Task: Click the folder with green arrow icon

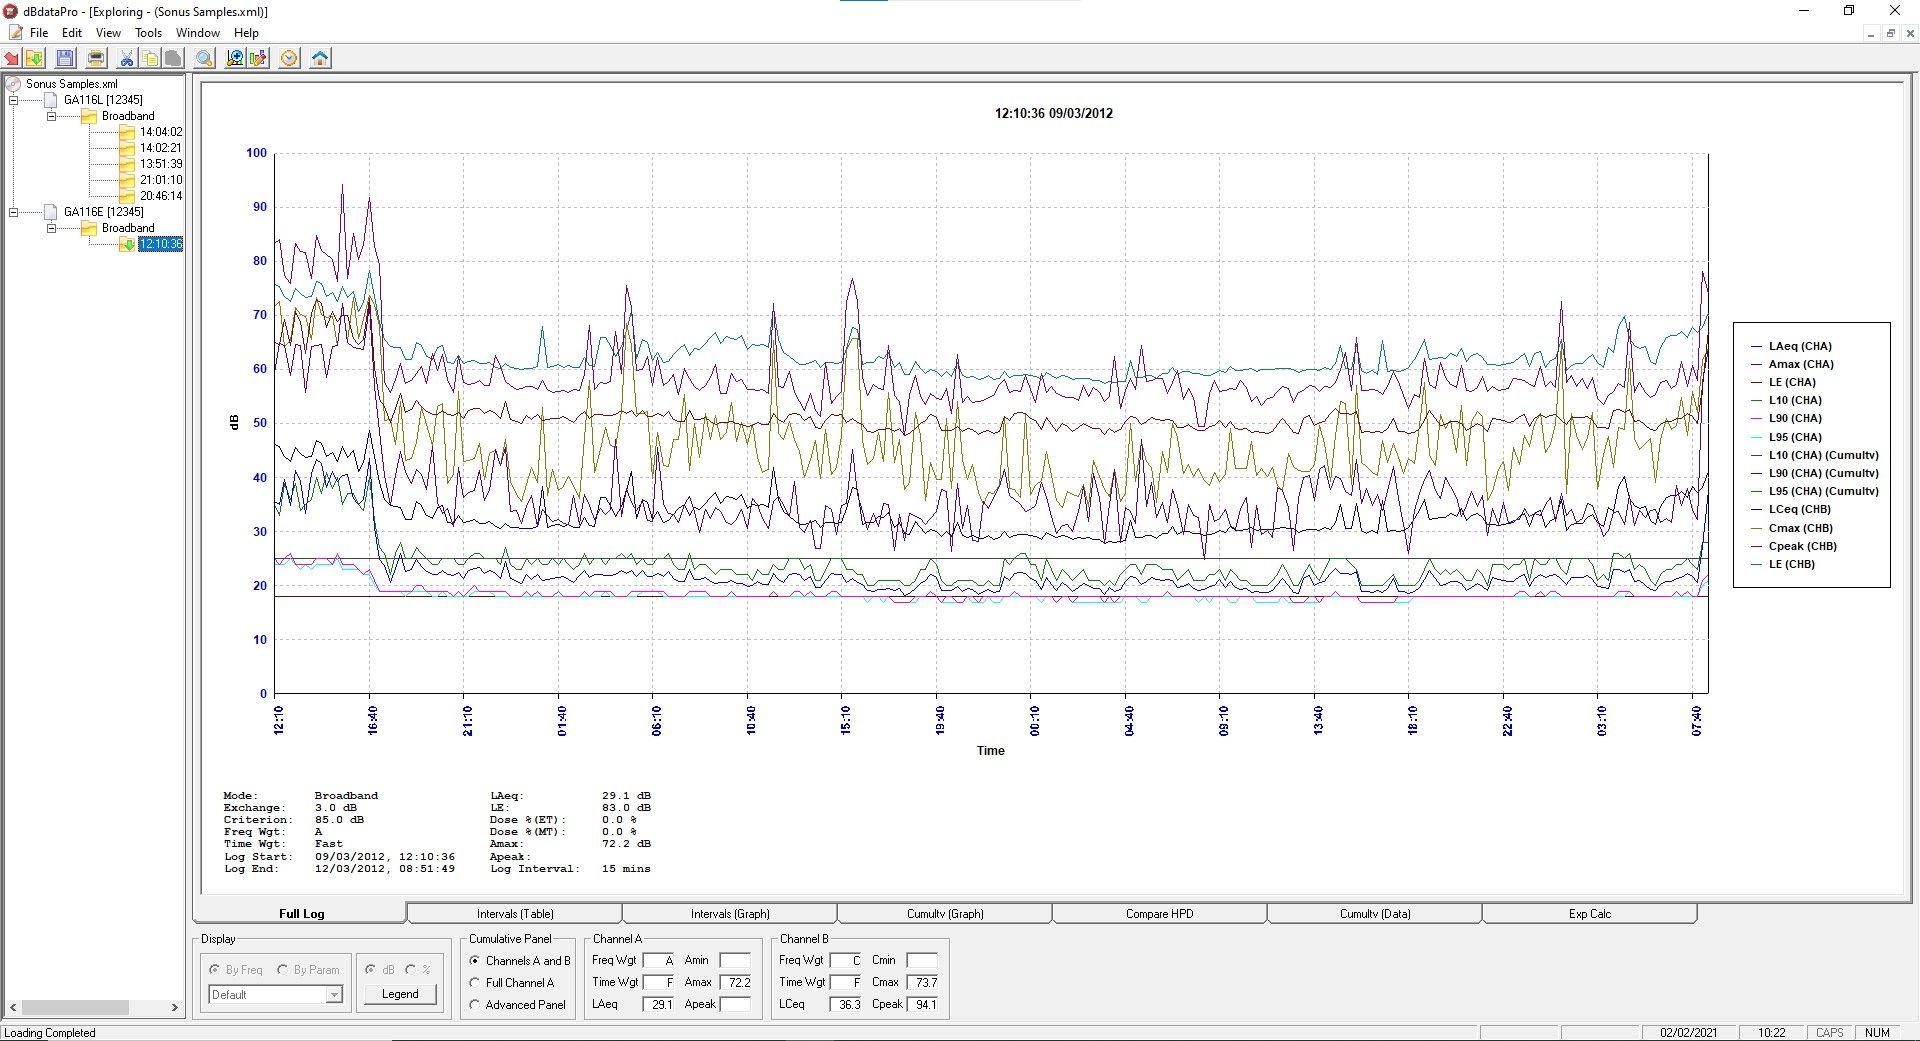Action: coord(35,58)
